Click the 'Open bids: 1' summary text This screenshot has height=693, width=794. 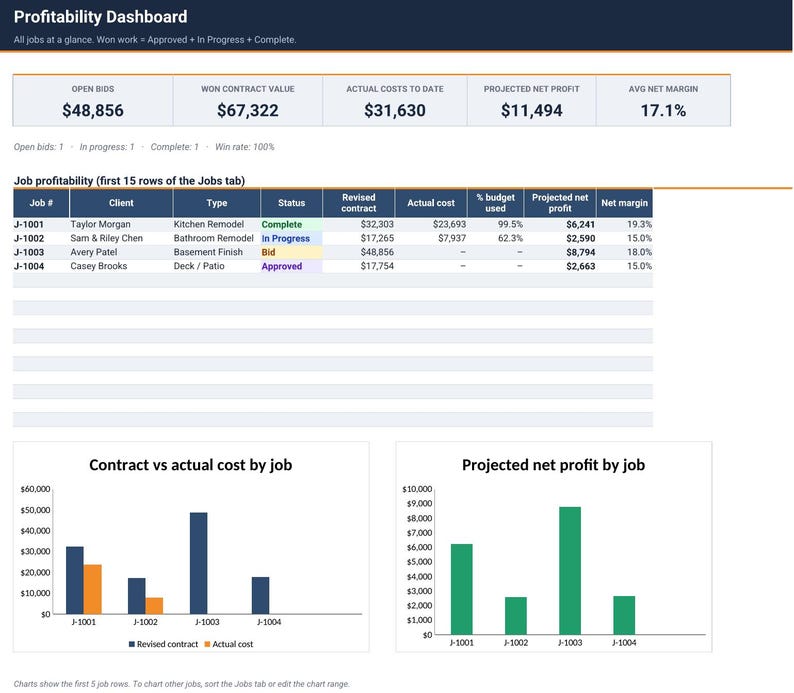pyautogui.click(x=38, y=147)
